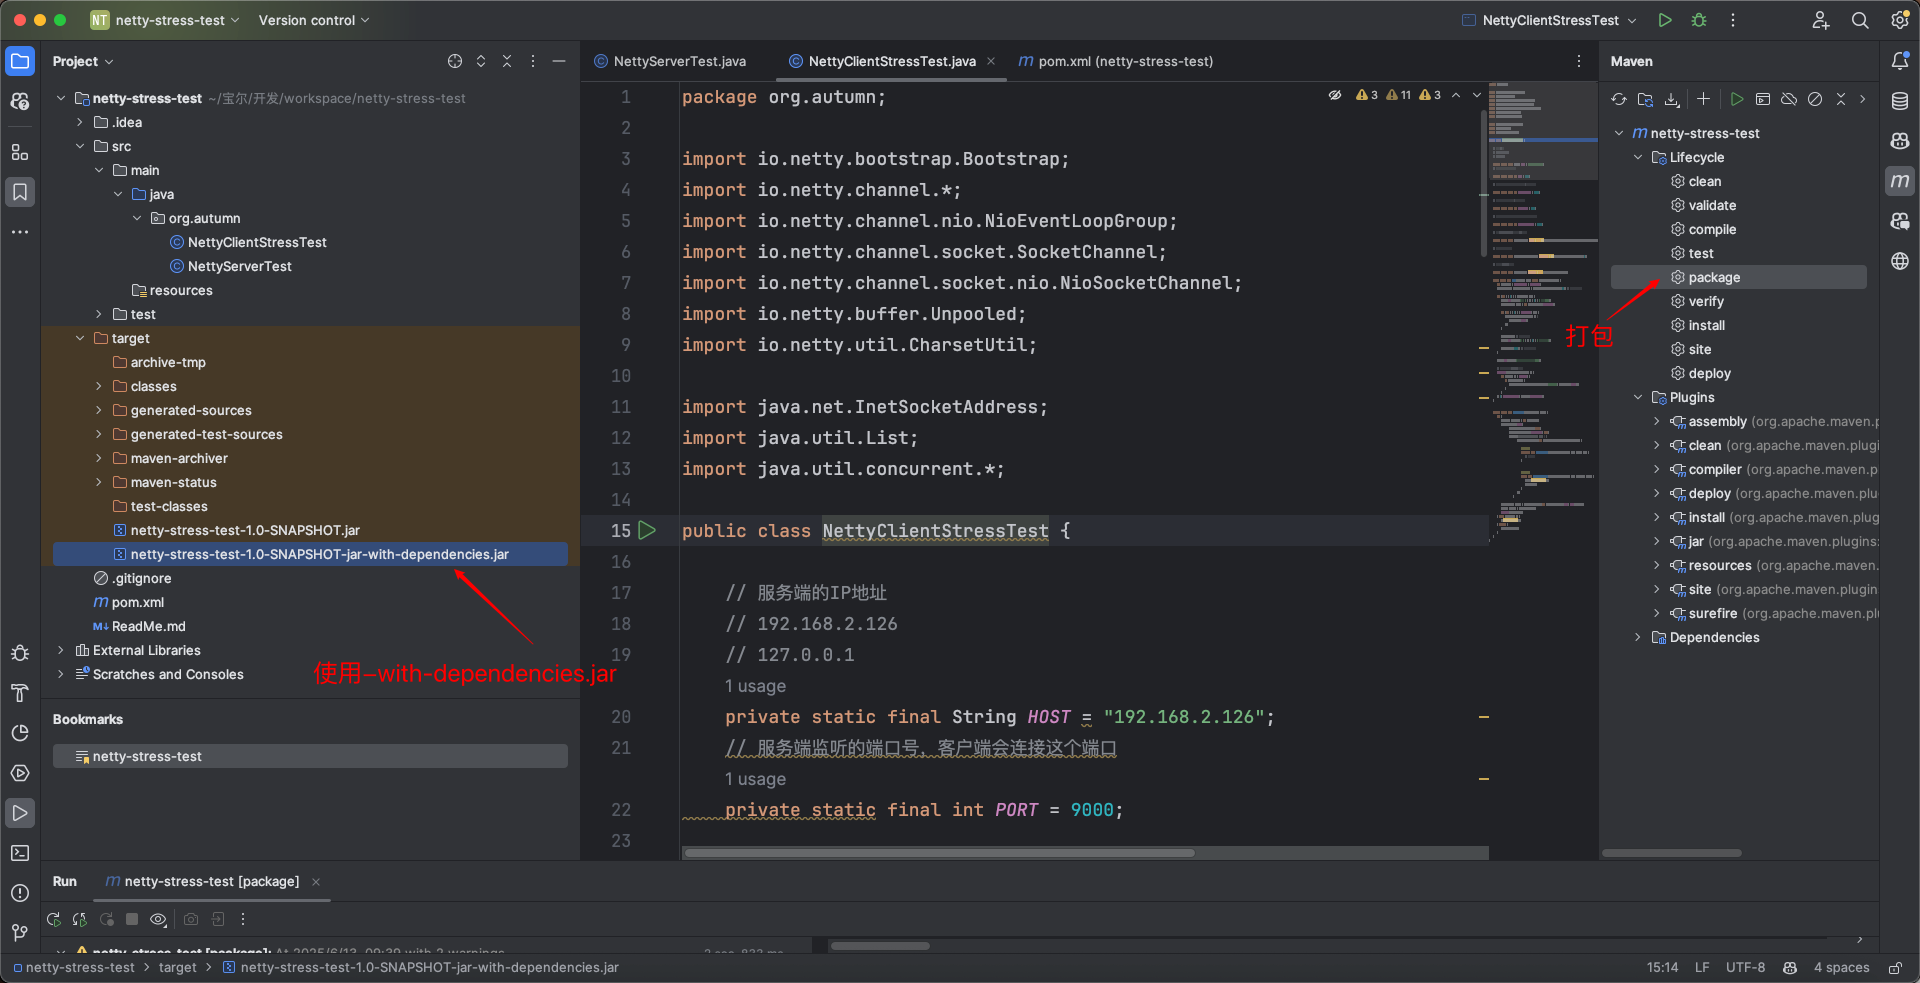The image size is (1920, 983).
Task: Toggle run output view eye option
Action: click(158, 919)
